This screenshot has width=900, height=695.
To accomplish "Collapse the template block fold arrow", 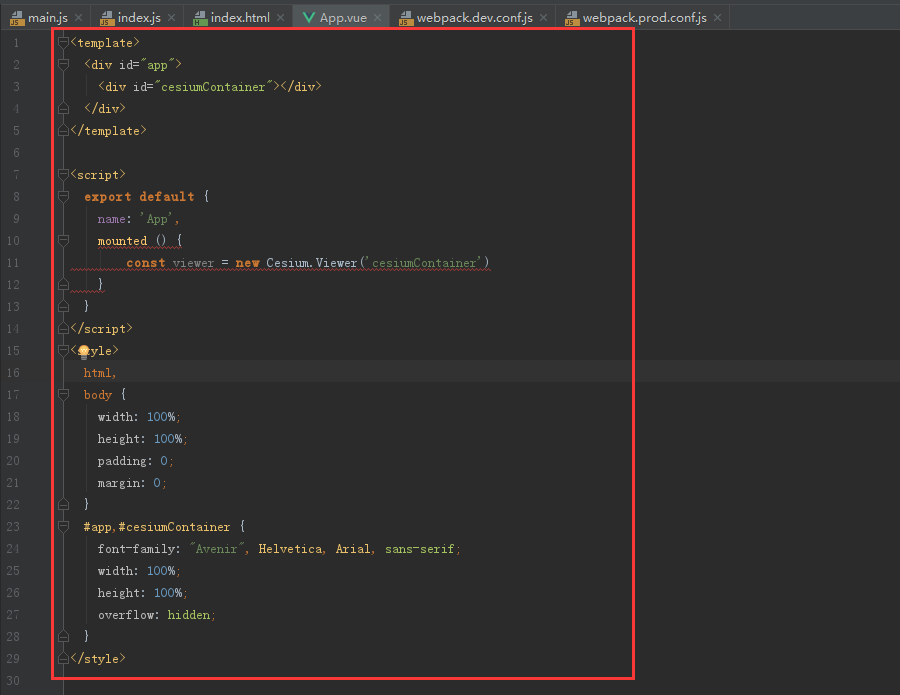I will 63,42.
